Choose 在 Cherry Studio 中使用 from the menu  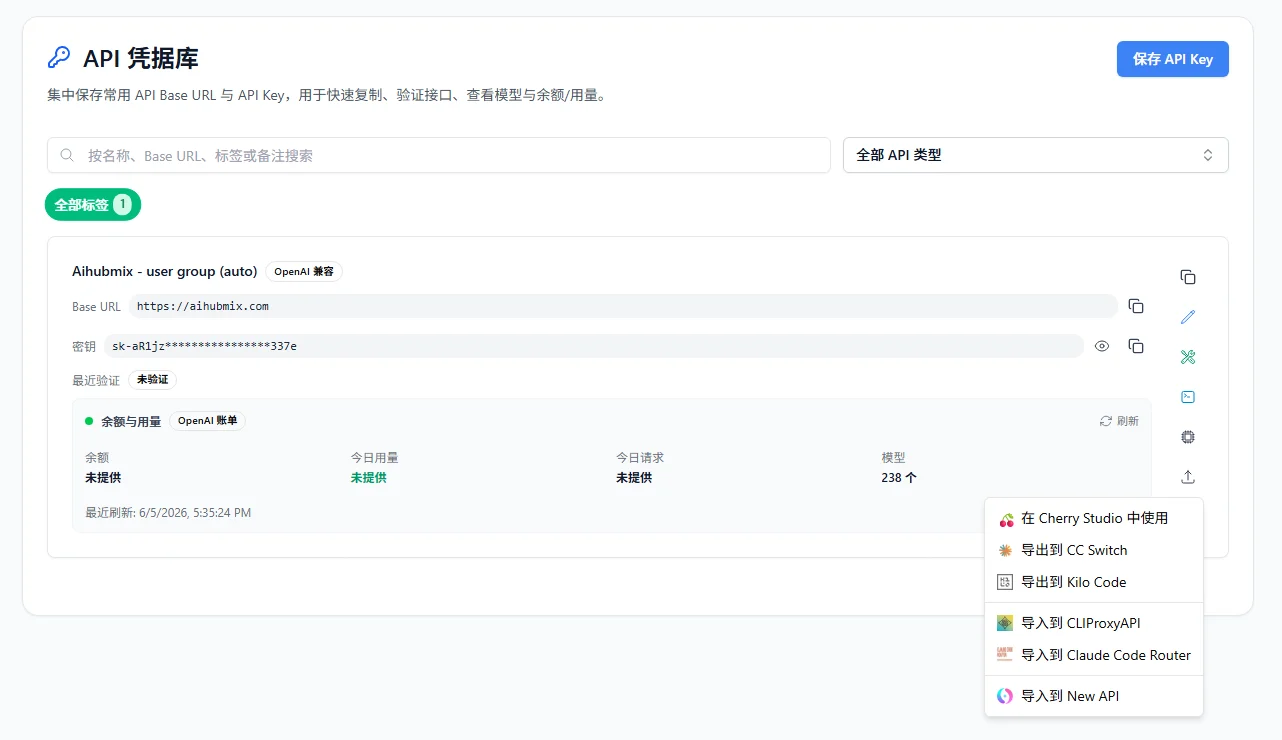tap(1094, 518)
